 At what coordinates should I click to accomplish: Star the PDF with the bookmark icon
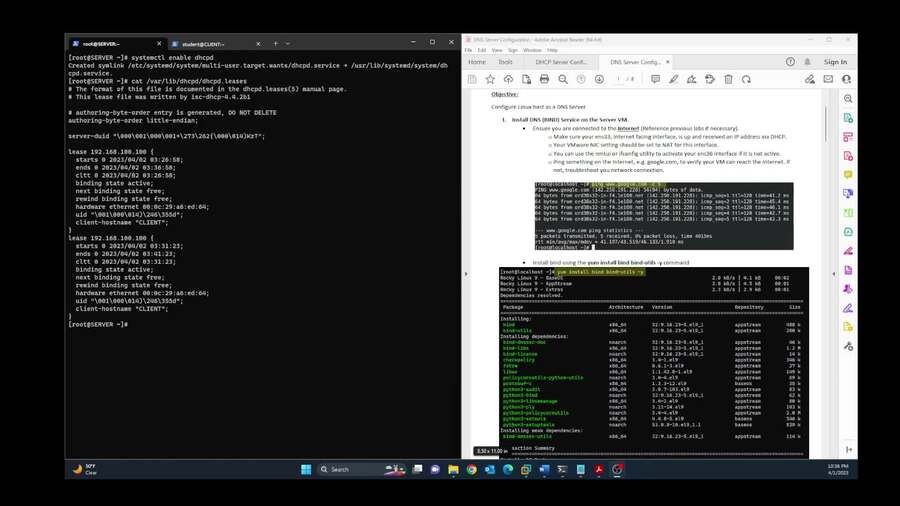(x=490, y=79)
